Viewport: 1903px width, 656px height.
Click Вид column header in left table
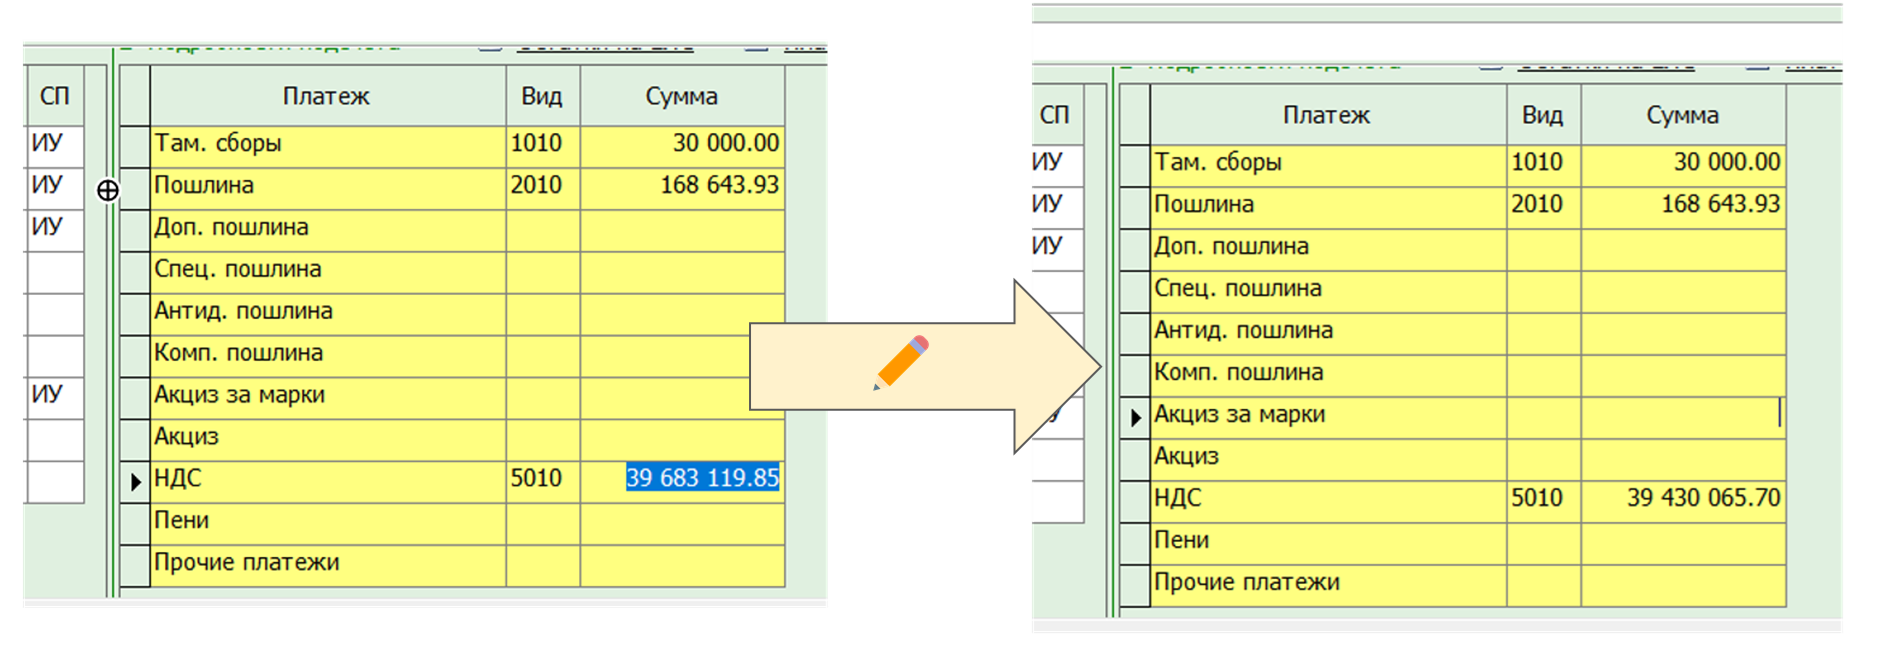tap(541, 97)
